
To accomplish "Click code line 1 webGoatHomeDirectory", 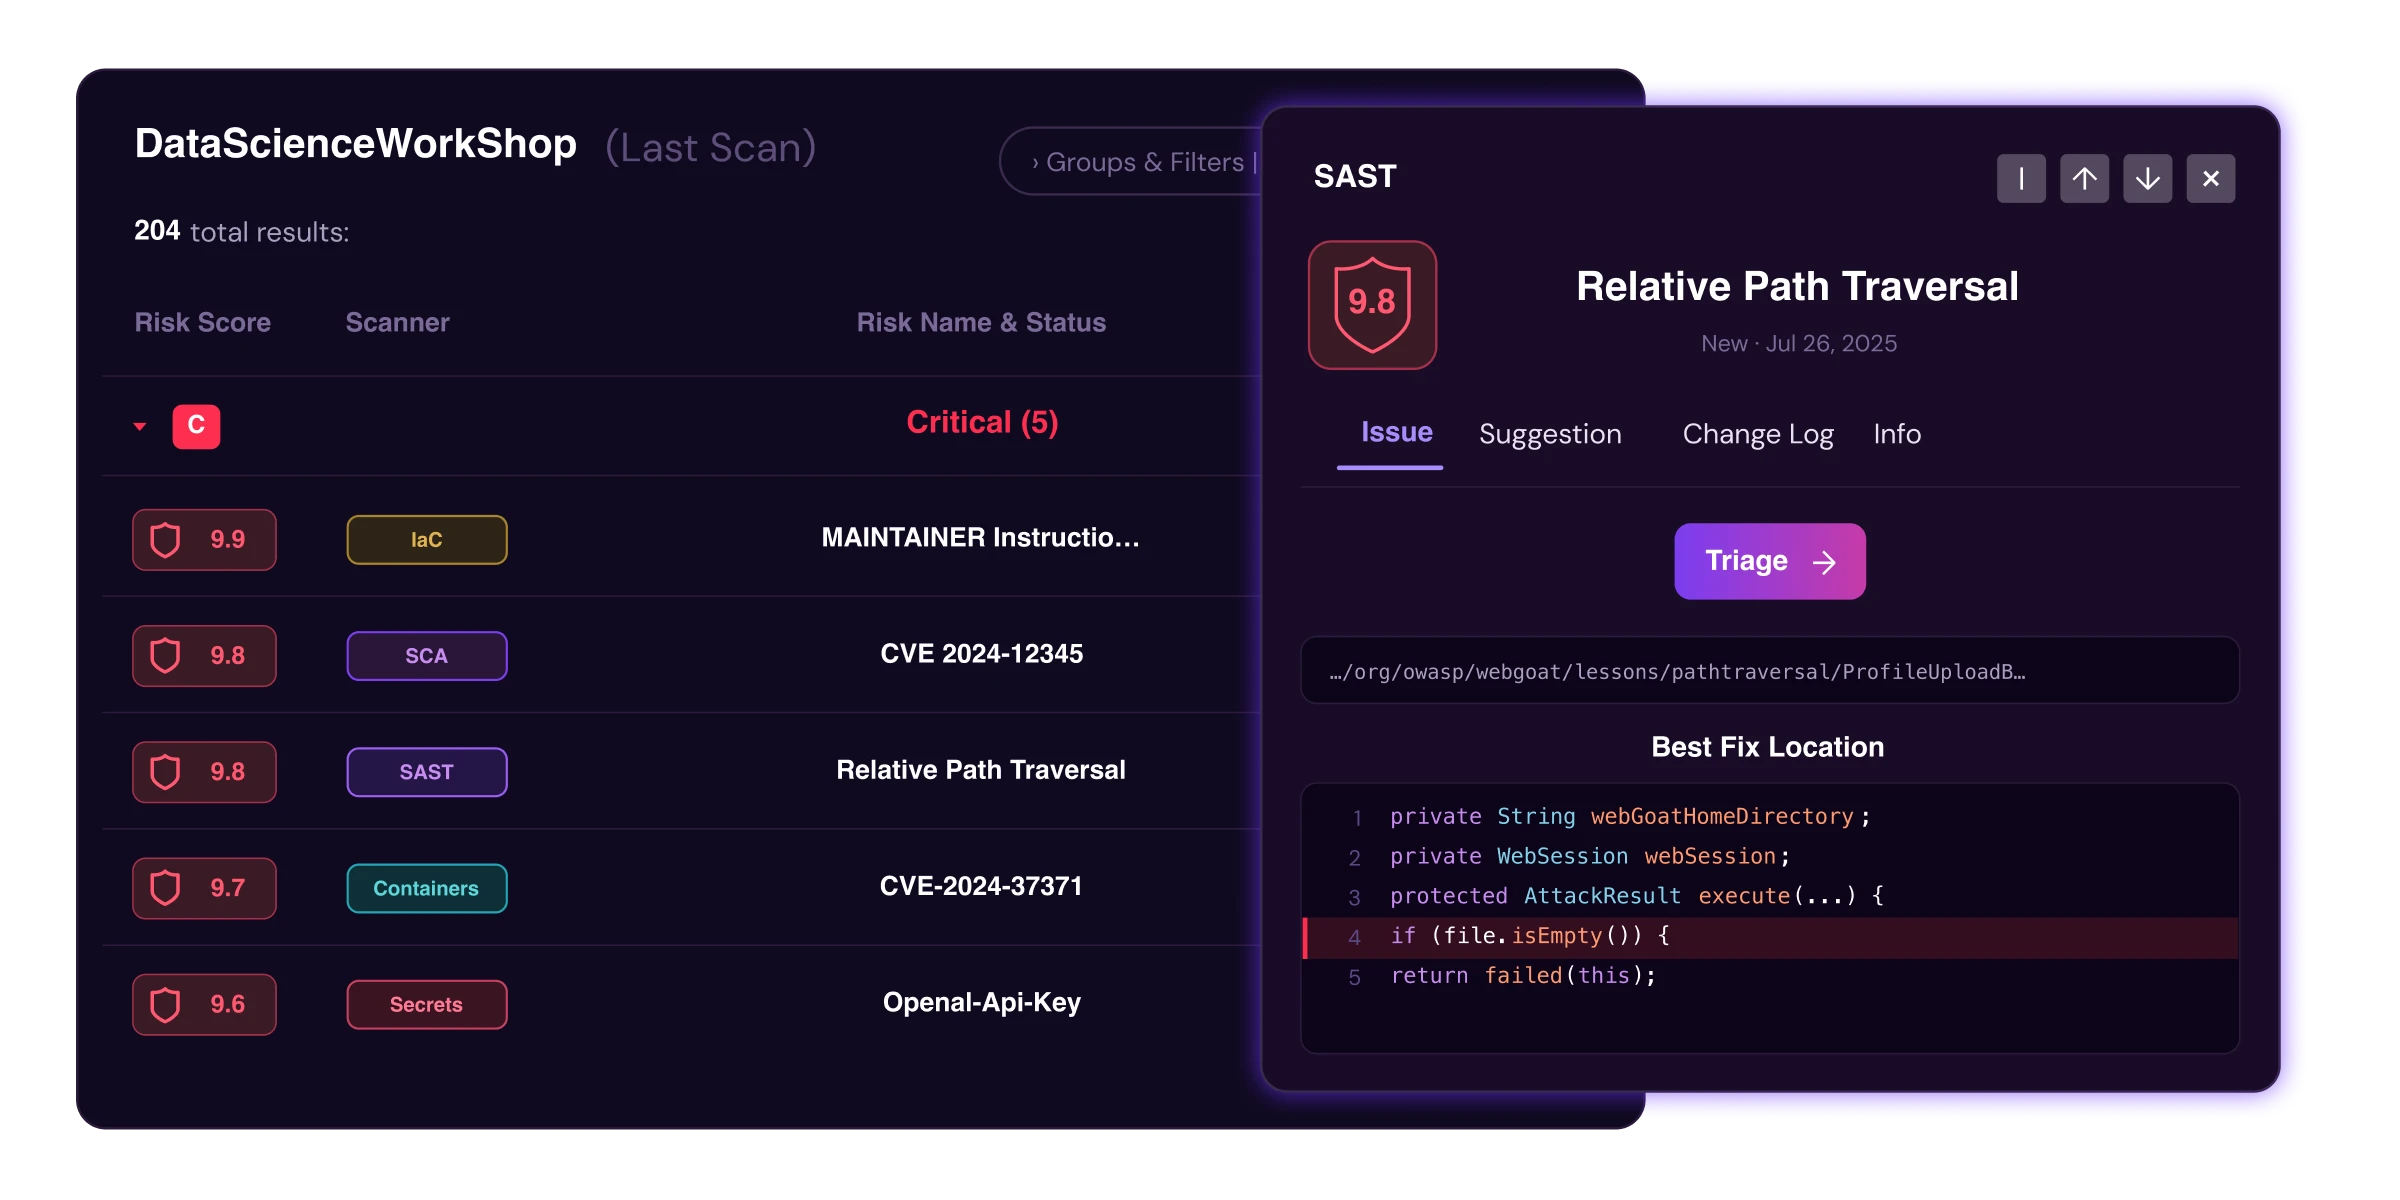I will click(1630, 817).
